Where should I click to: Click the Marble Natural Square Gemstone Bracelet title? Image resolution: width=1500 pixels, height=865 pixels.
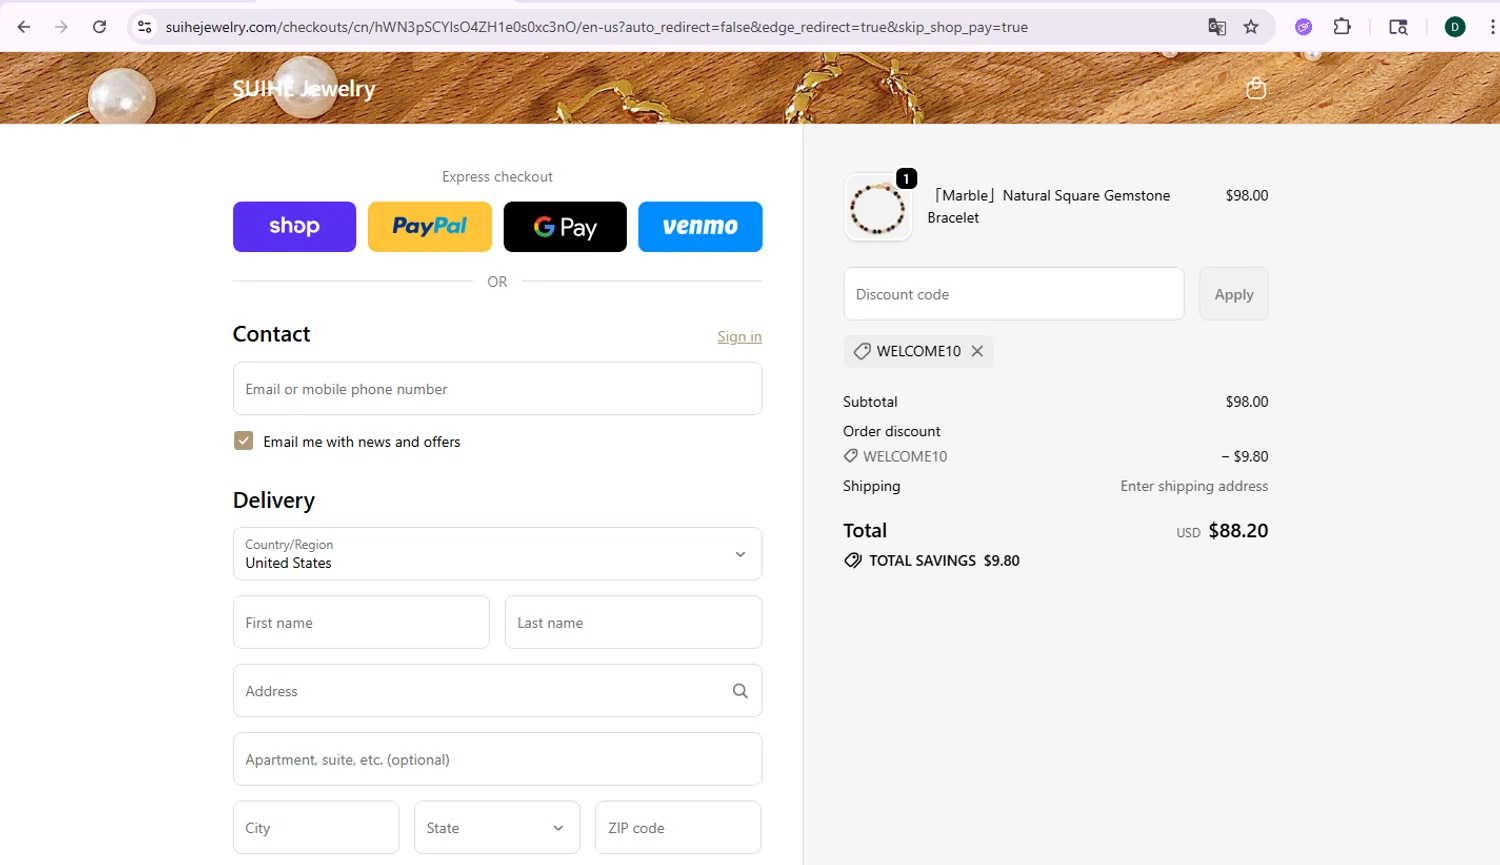click(1049, 206)
